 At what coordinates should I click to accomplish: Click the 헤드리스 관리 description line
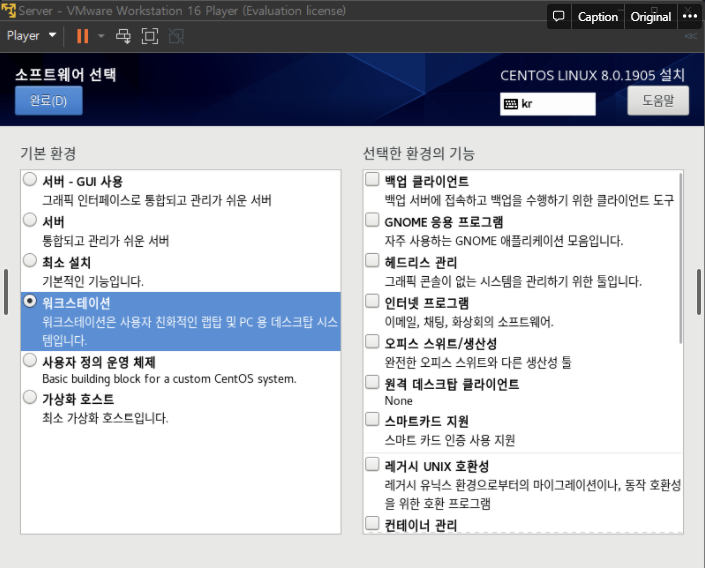pos(513,282)
